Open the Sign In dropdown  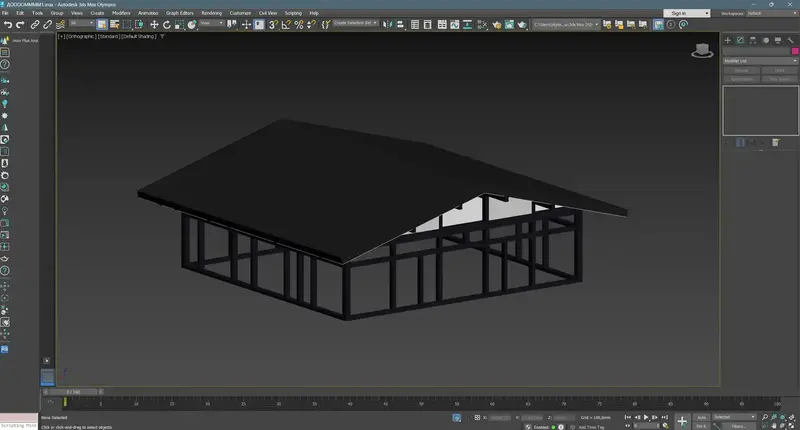click(x=687, y=13)
